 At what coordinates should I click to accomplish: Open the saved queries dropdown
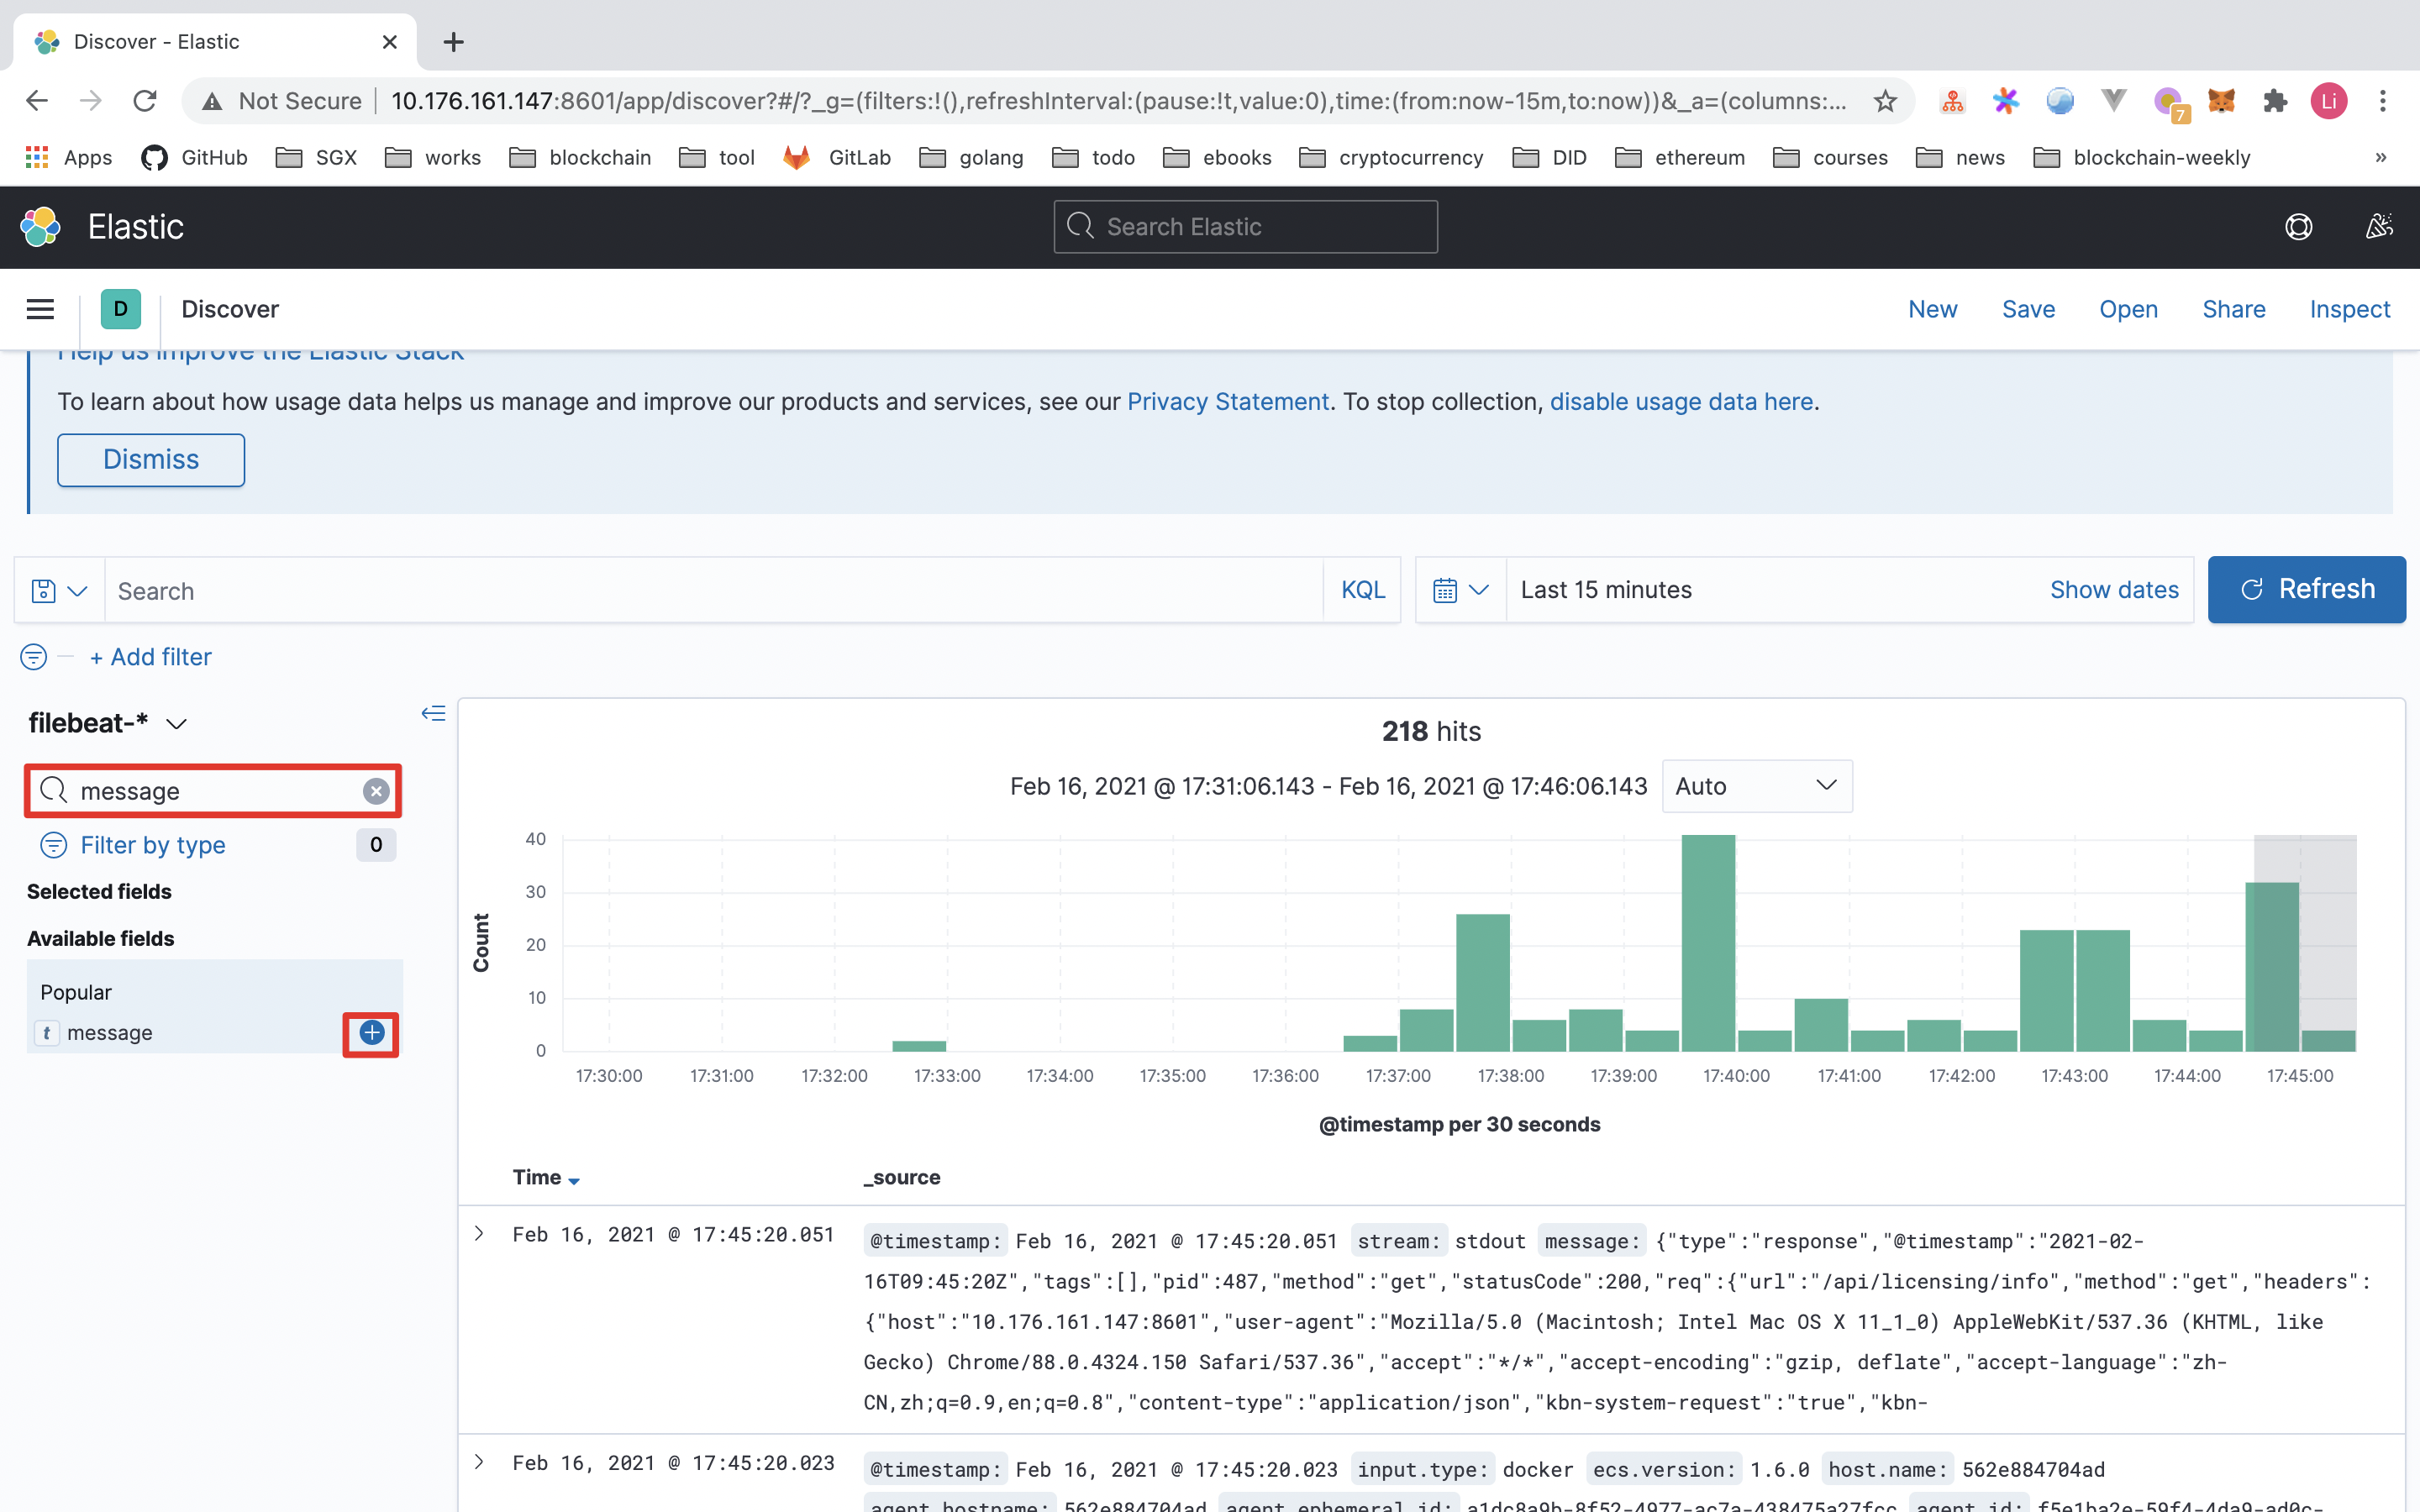pyautogui.click(x=59, y=591)
